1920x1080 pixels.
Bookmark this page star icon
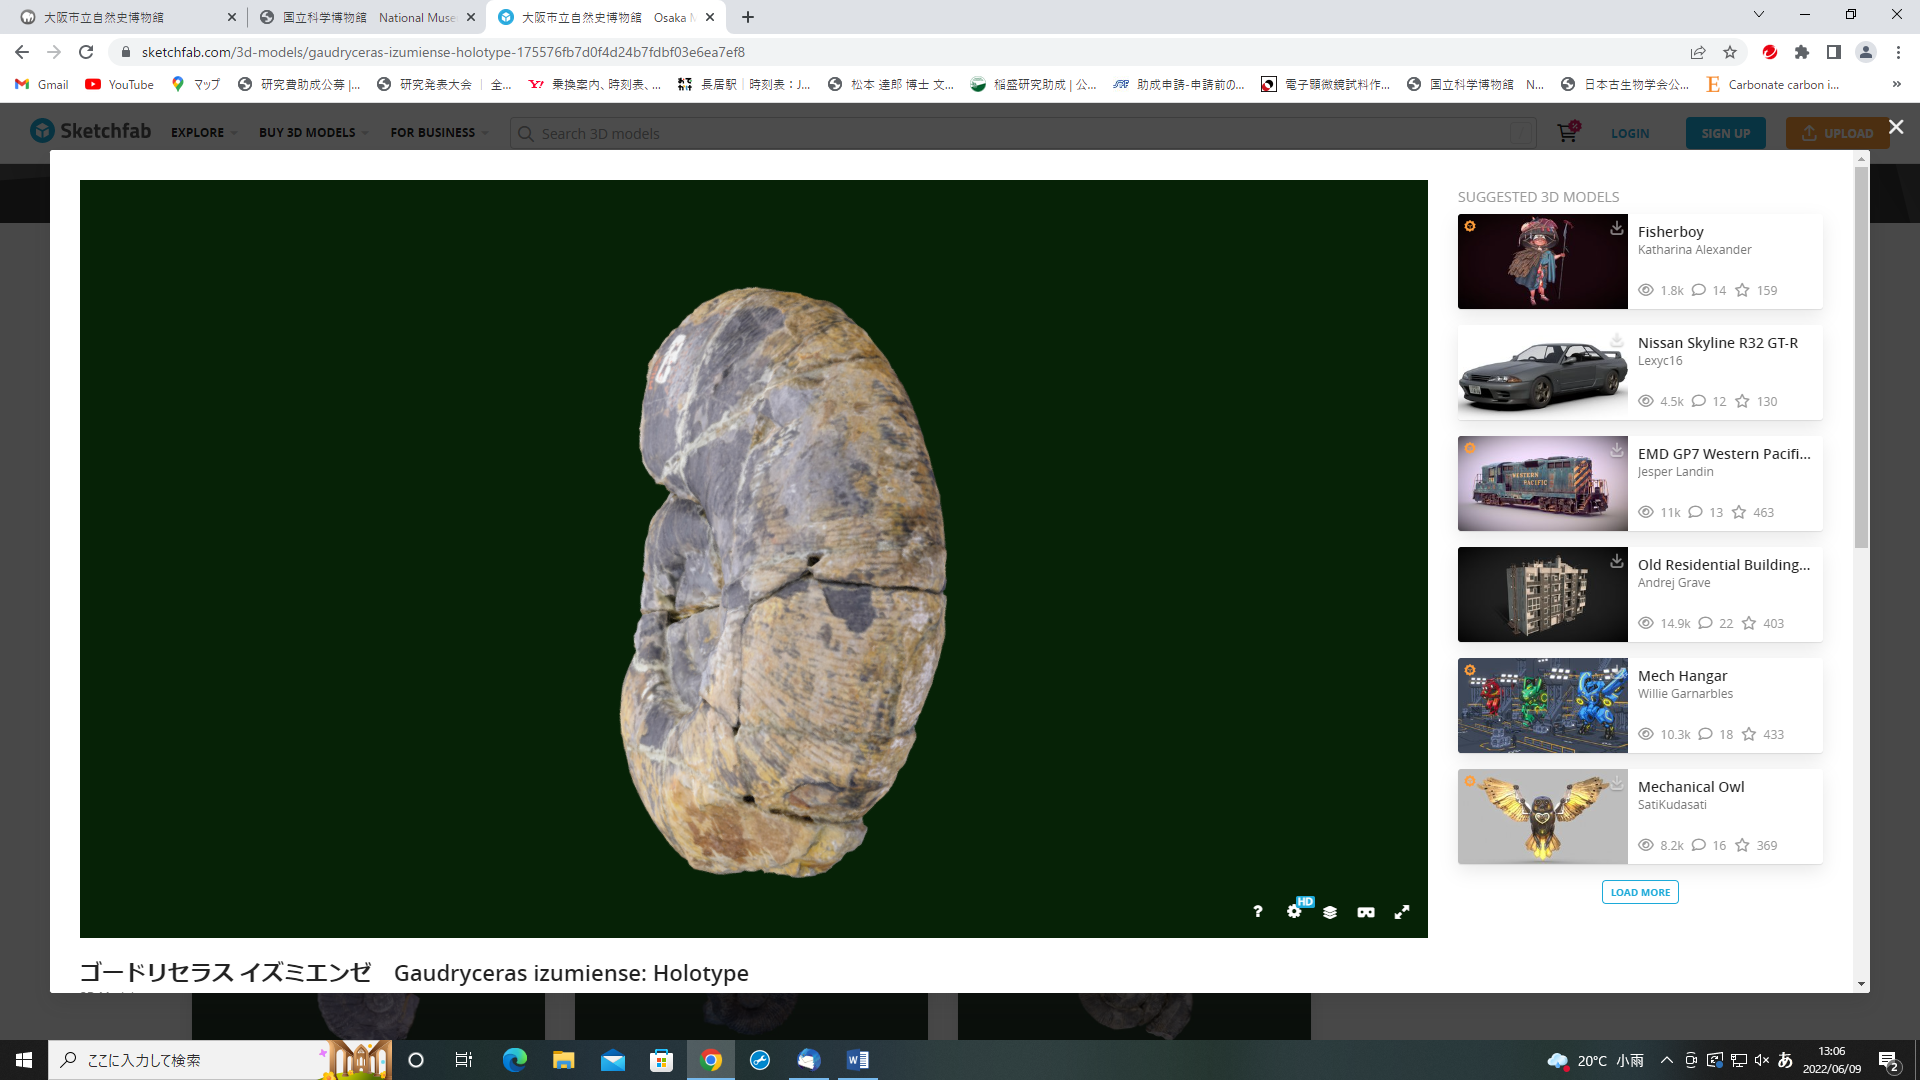pos(1730,52)
